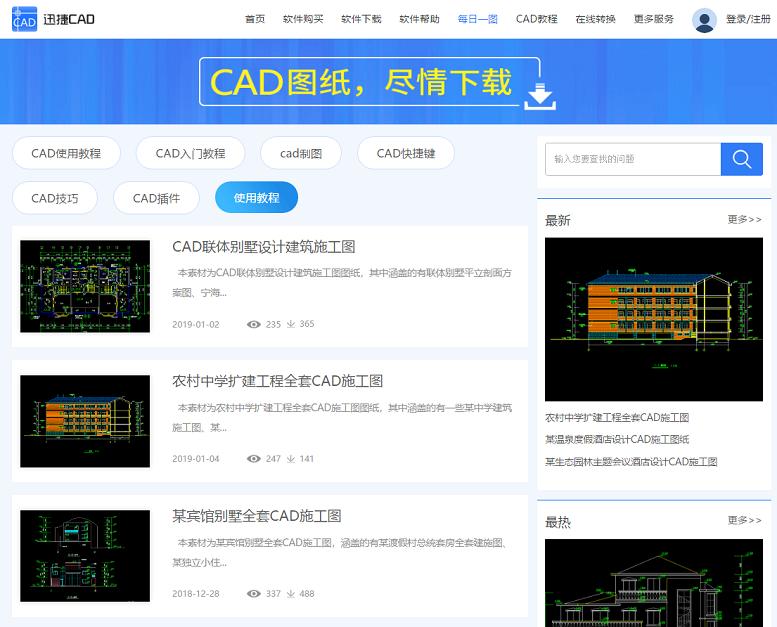Open sidebar link 某温泉度假酒店设计CAD施工图纸
This screenshot has width=777, height=627.
[x=617, y=439]
